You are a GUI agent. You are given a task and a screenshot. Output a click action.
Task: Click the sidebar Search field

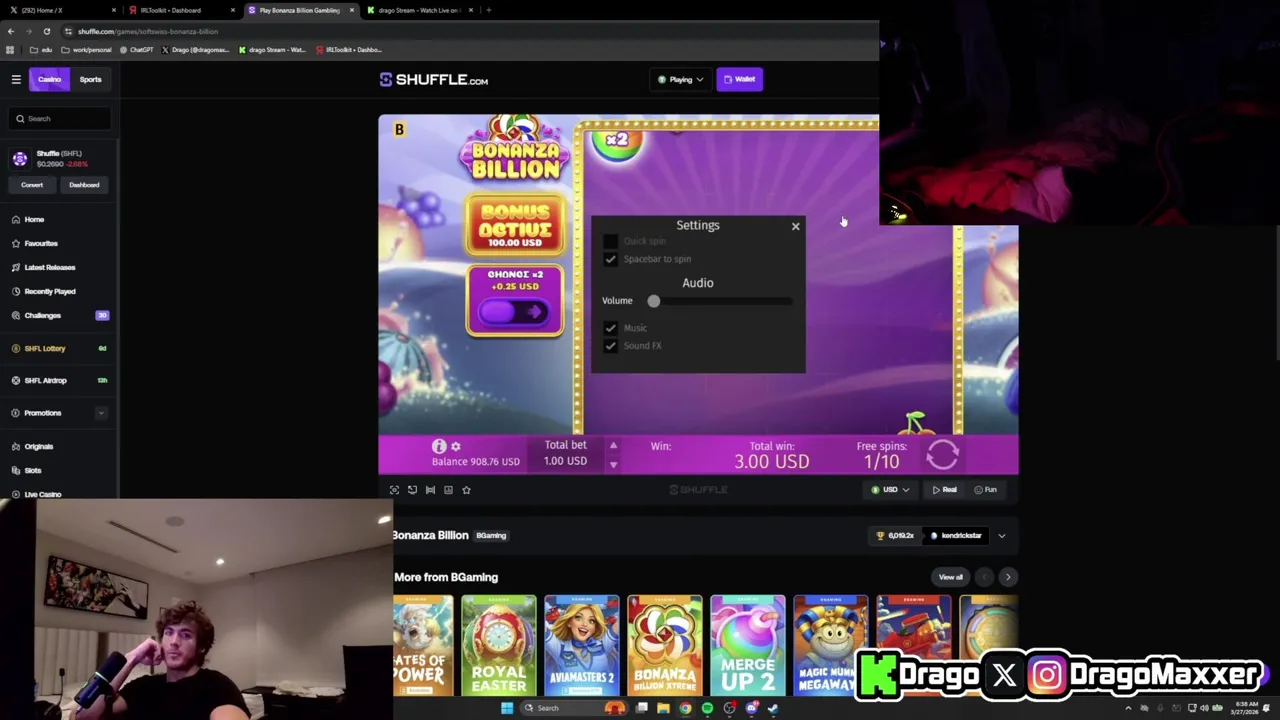tap(60, 119)
